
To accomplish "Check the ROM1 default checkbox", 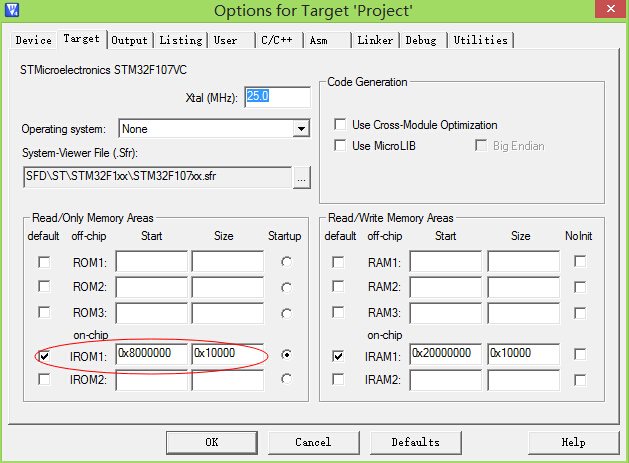I will (x=44, y=262).
